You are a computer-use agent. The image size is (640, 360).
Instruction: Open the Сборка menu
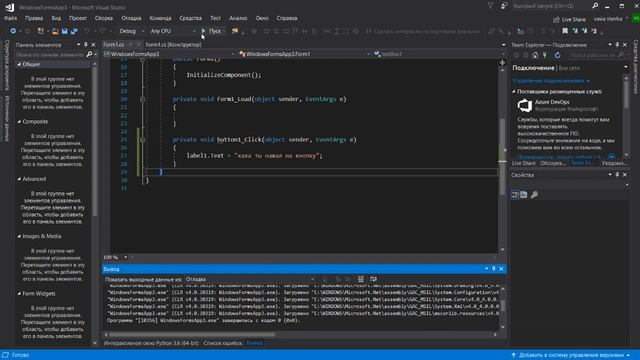pos(104,18)
